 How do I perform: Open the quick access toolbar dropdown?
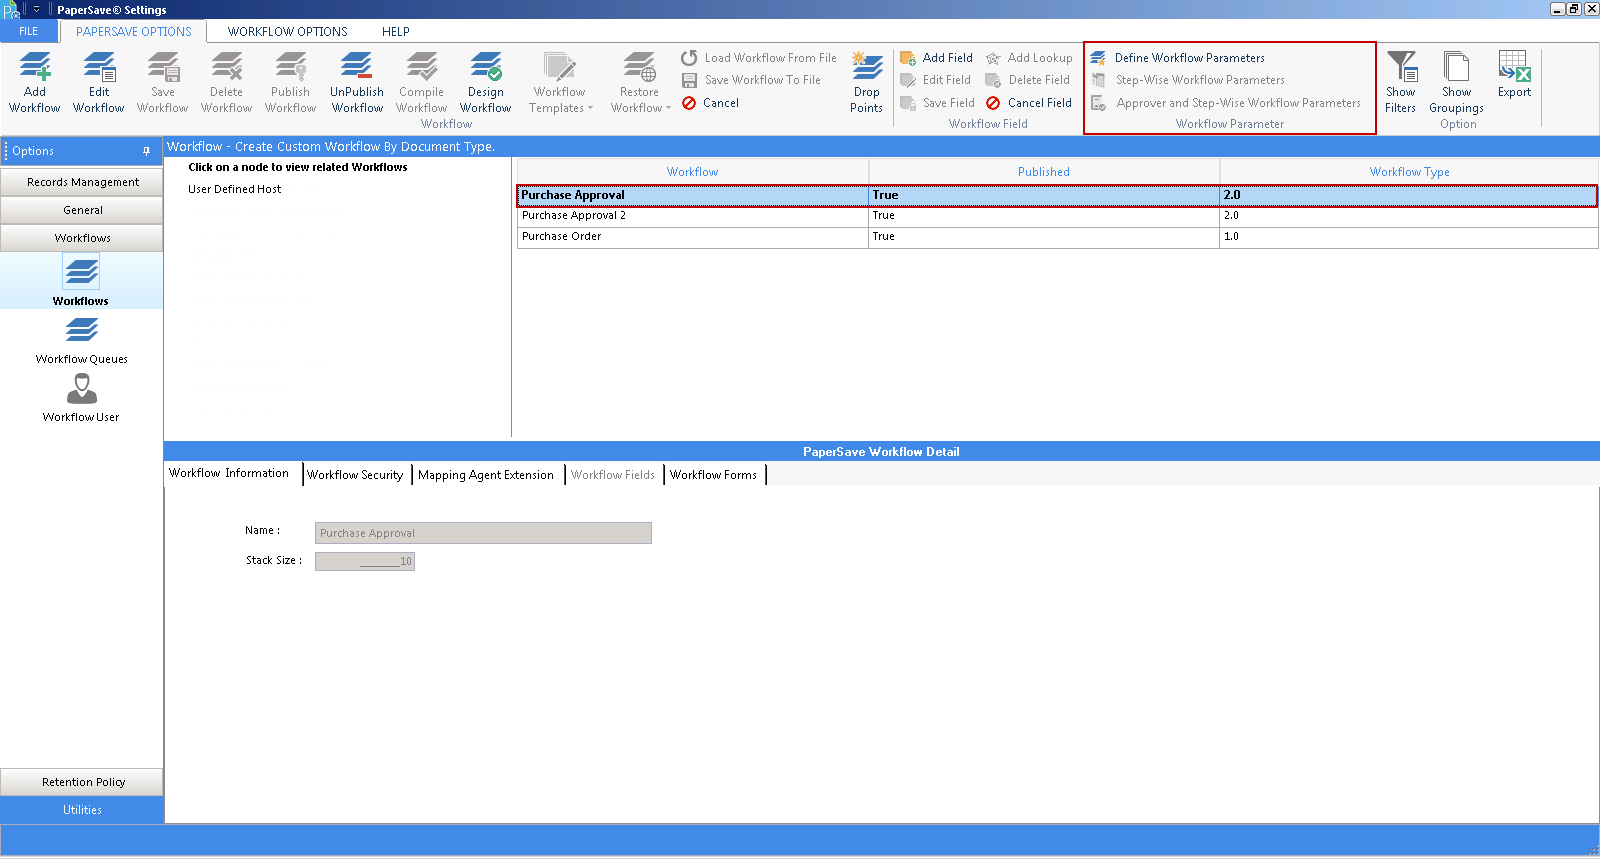37,9
